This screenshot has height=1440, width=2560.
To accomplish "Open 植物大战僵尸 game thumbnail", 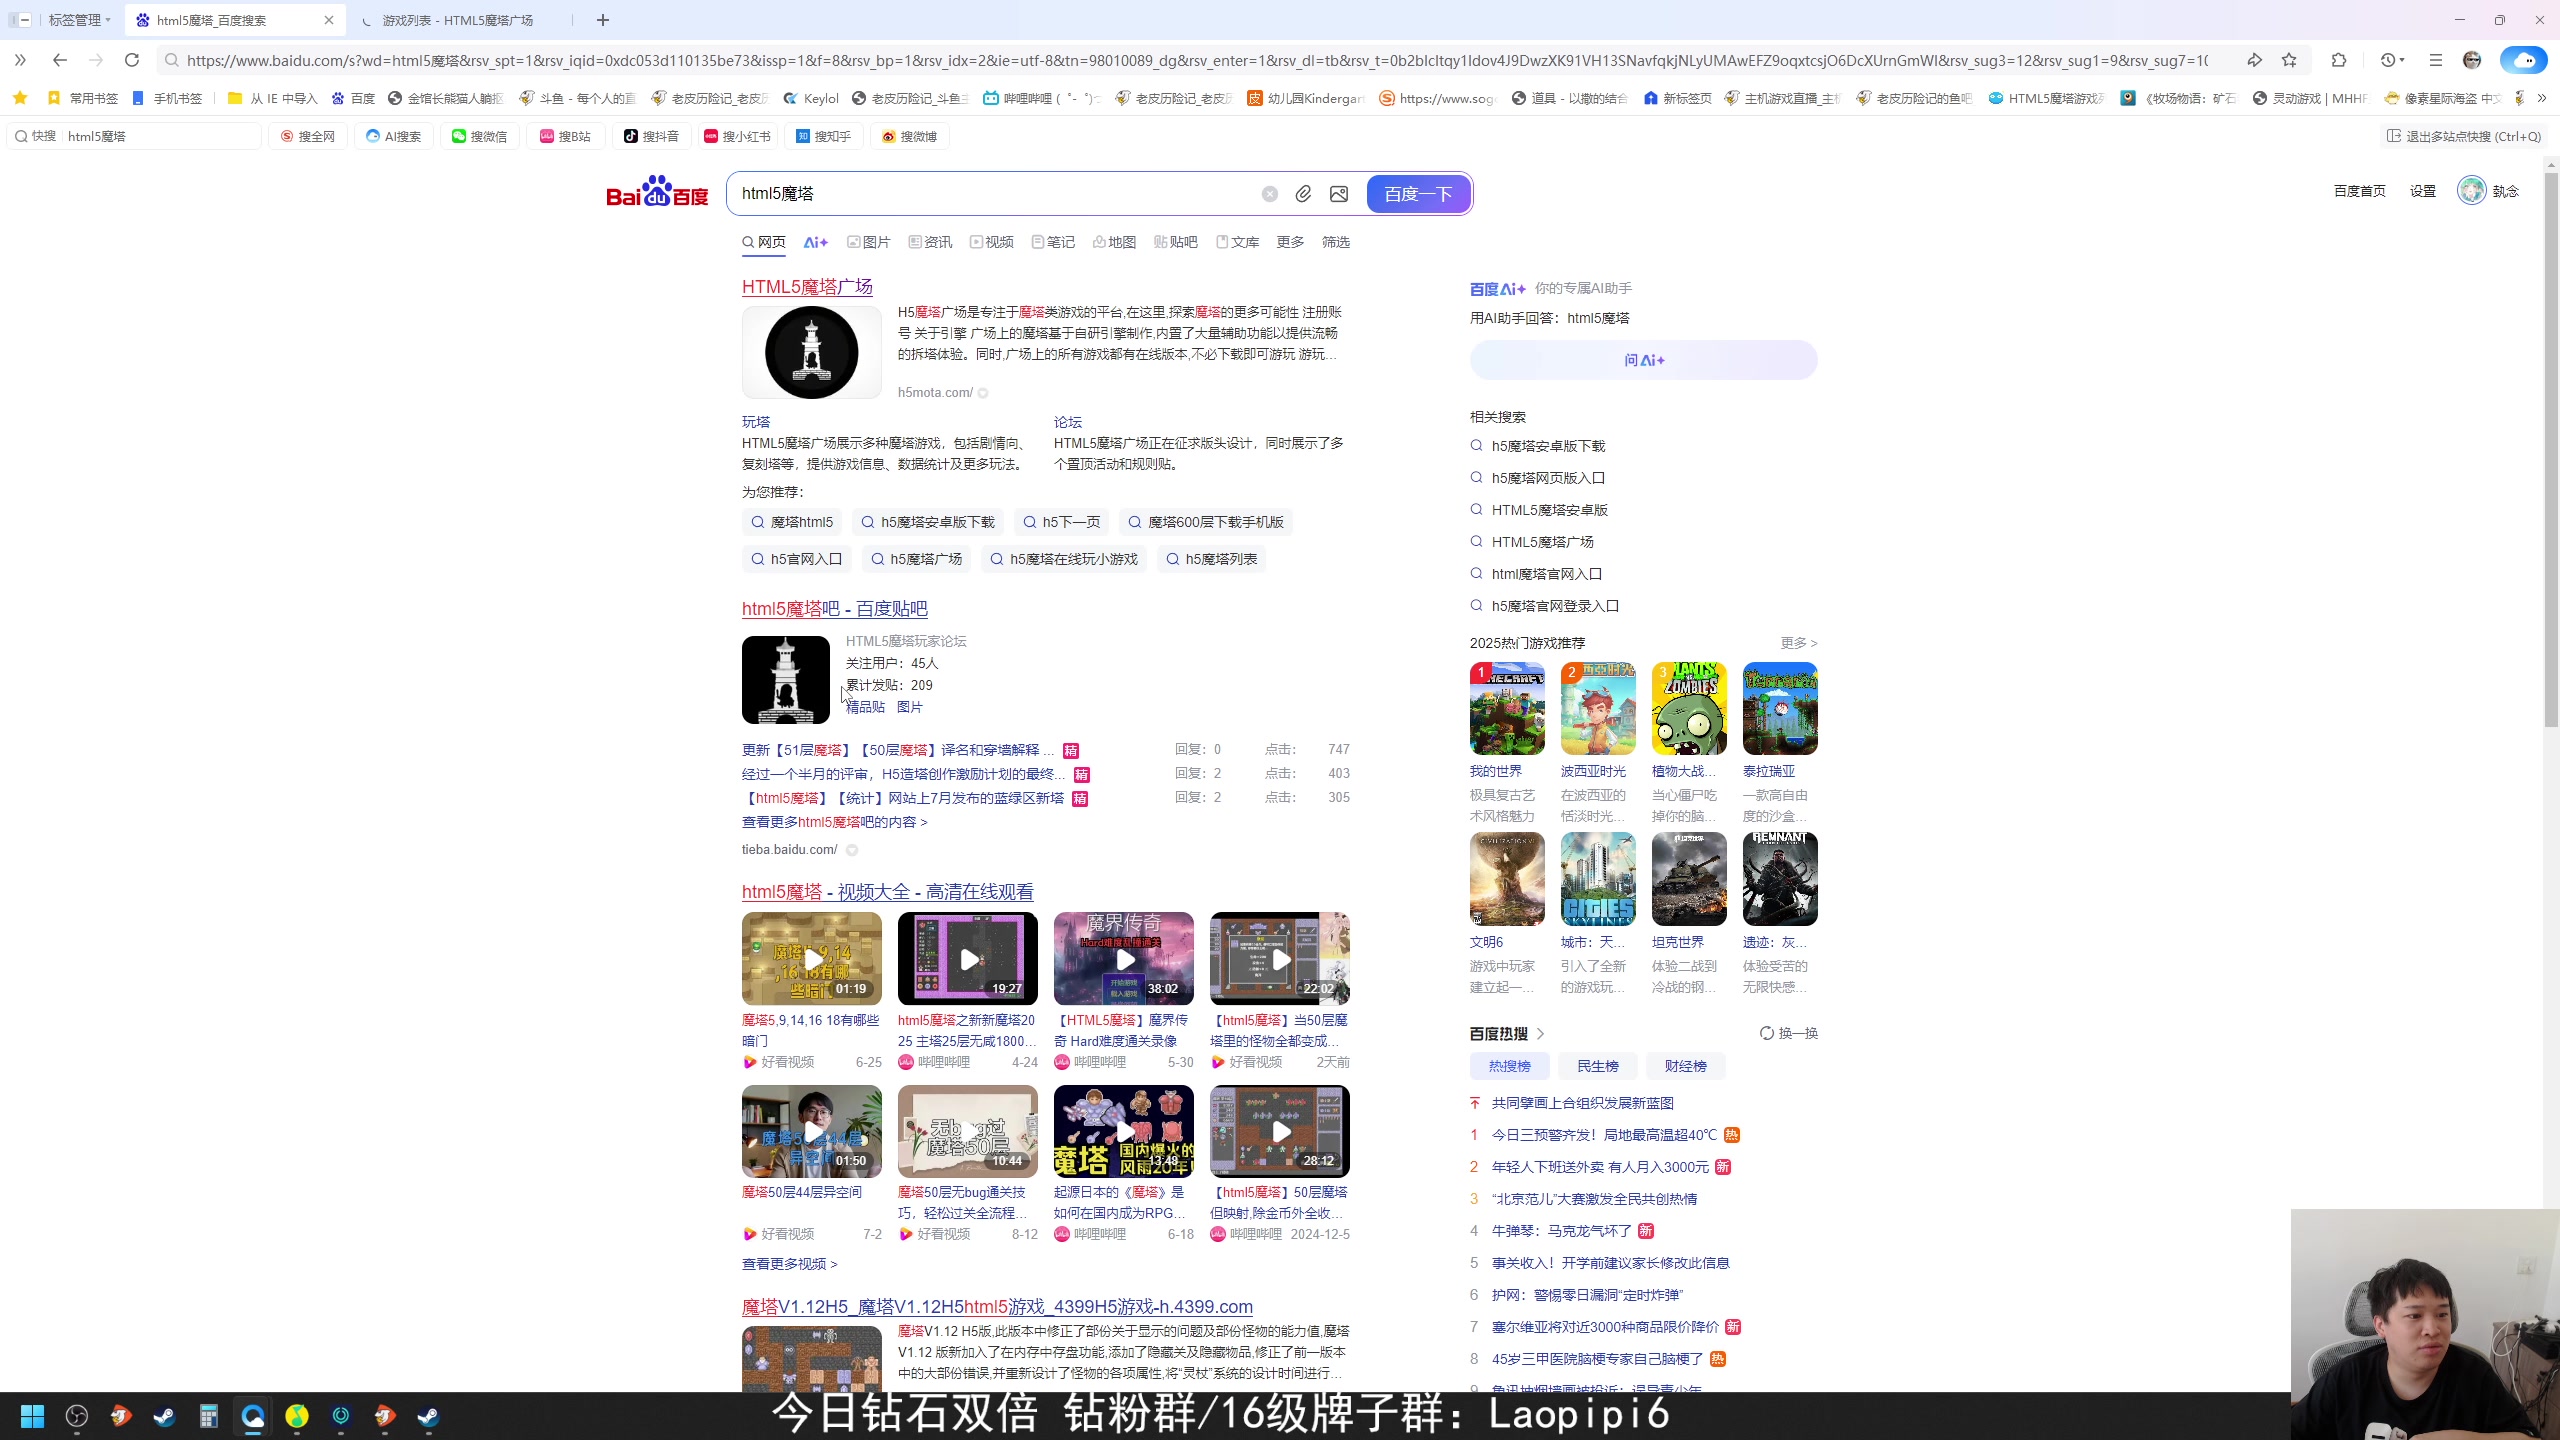I will point(1689,708).
